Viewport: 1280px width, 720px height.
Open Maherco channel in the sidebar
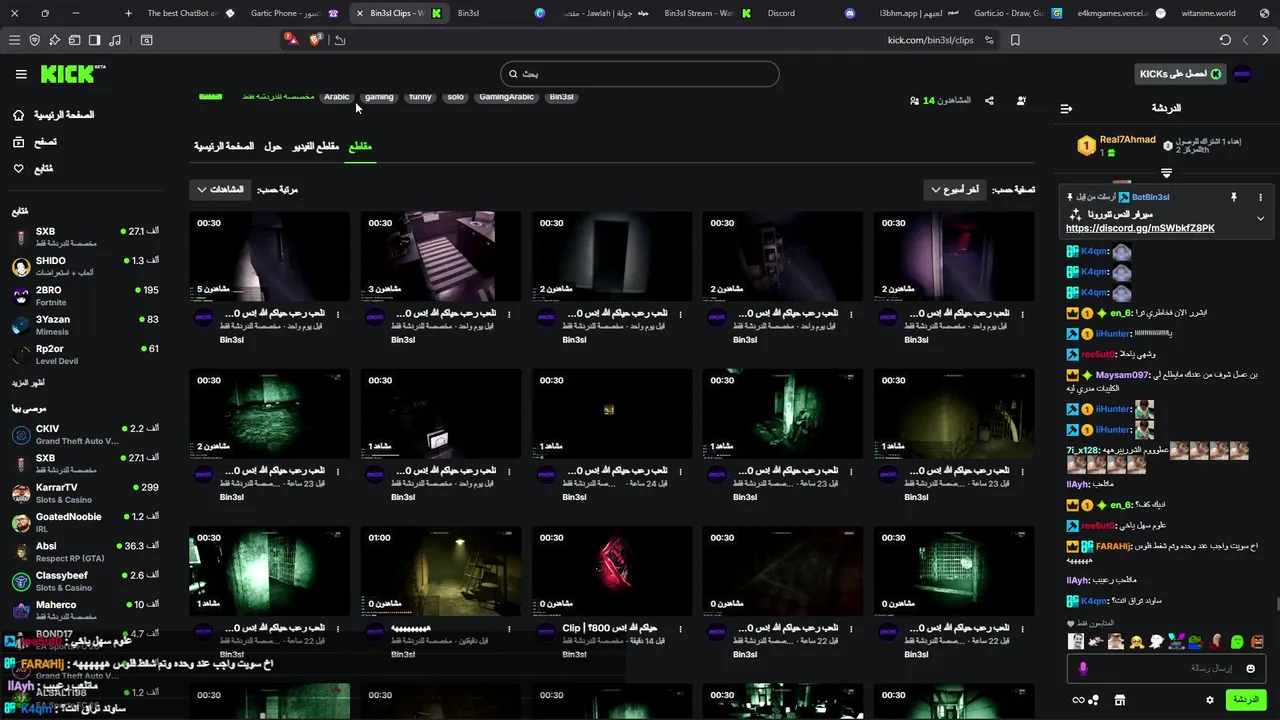coord(85,610)
